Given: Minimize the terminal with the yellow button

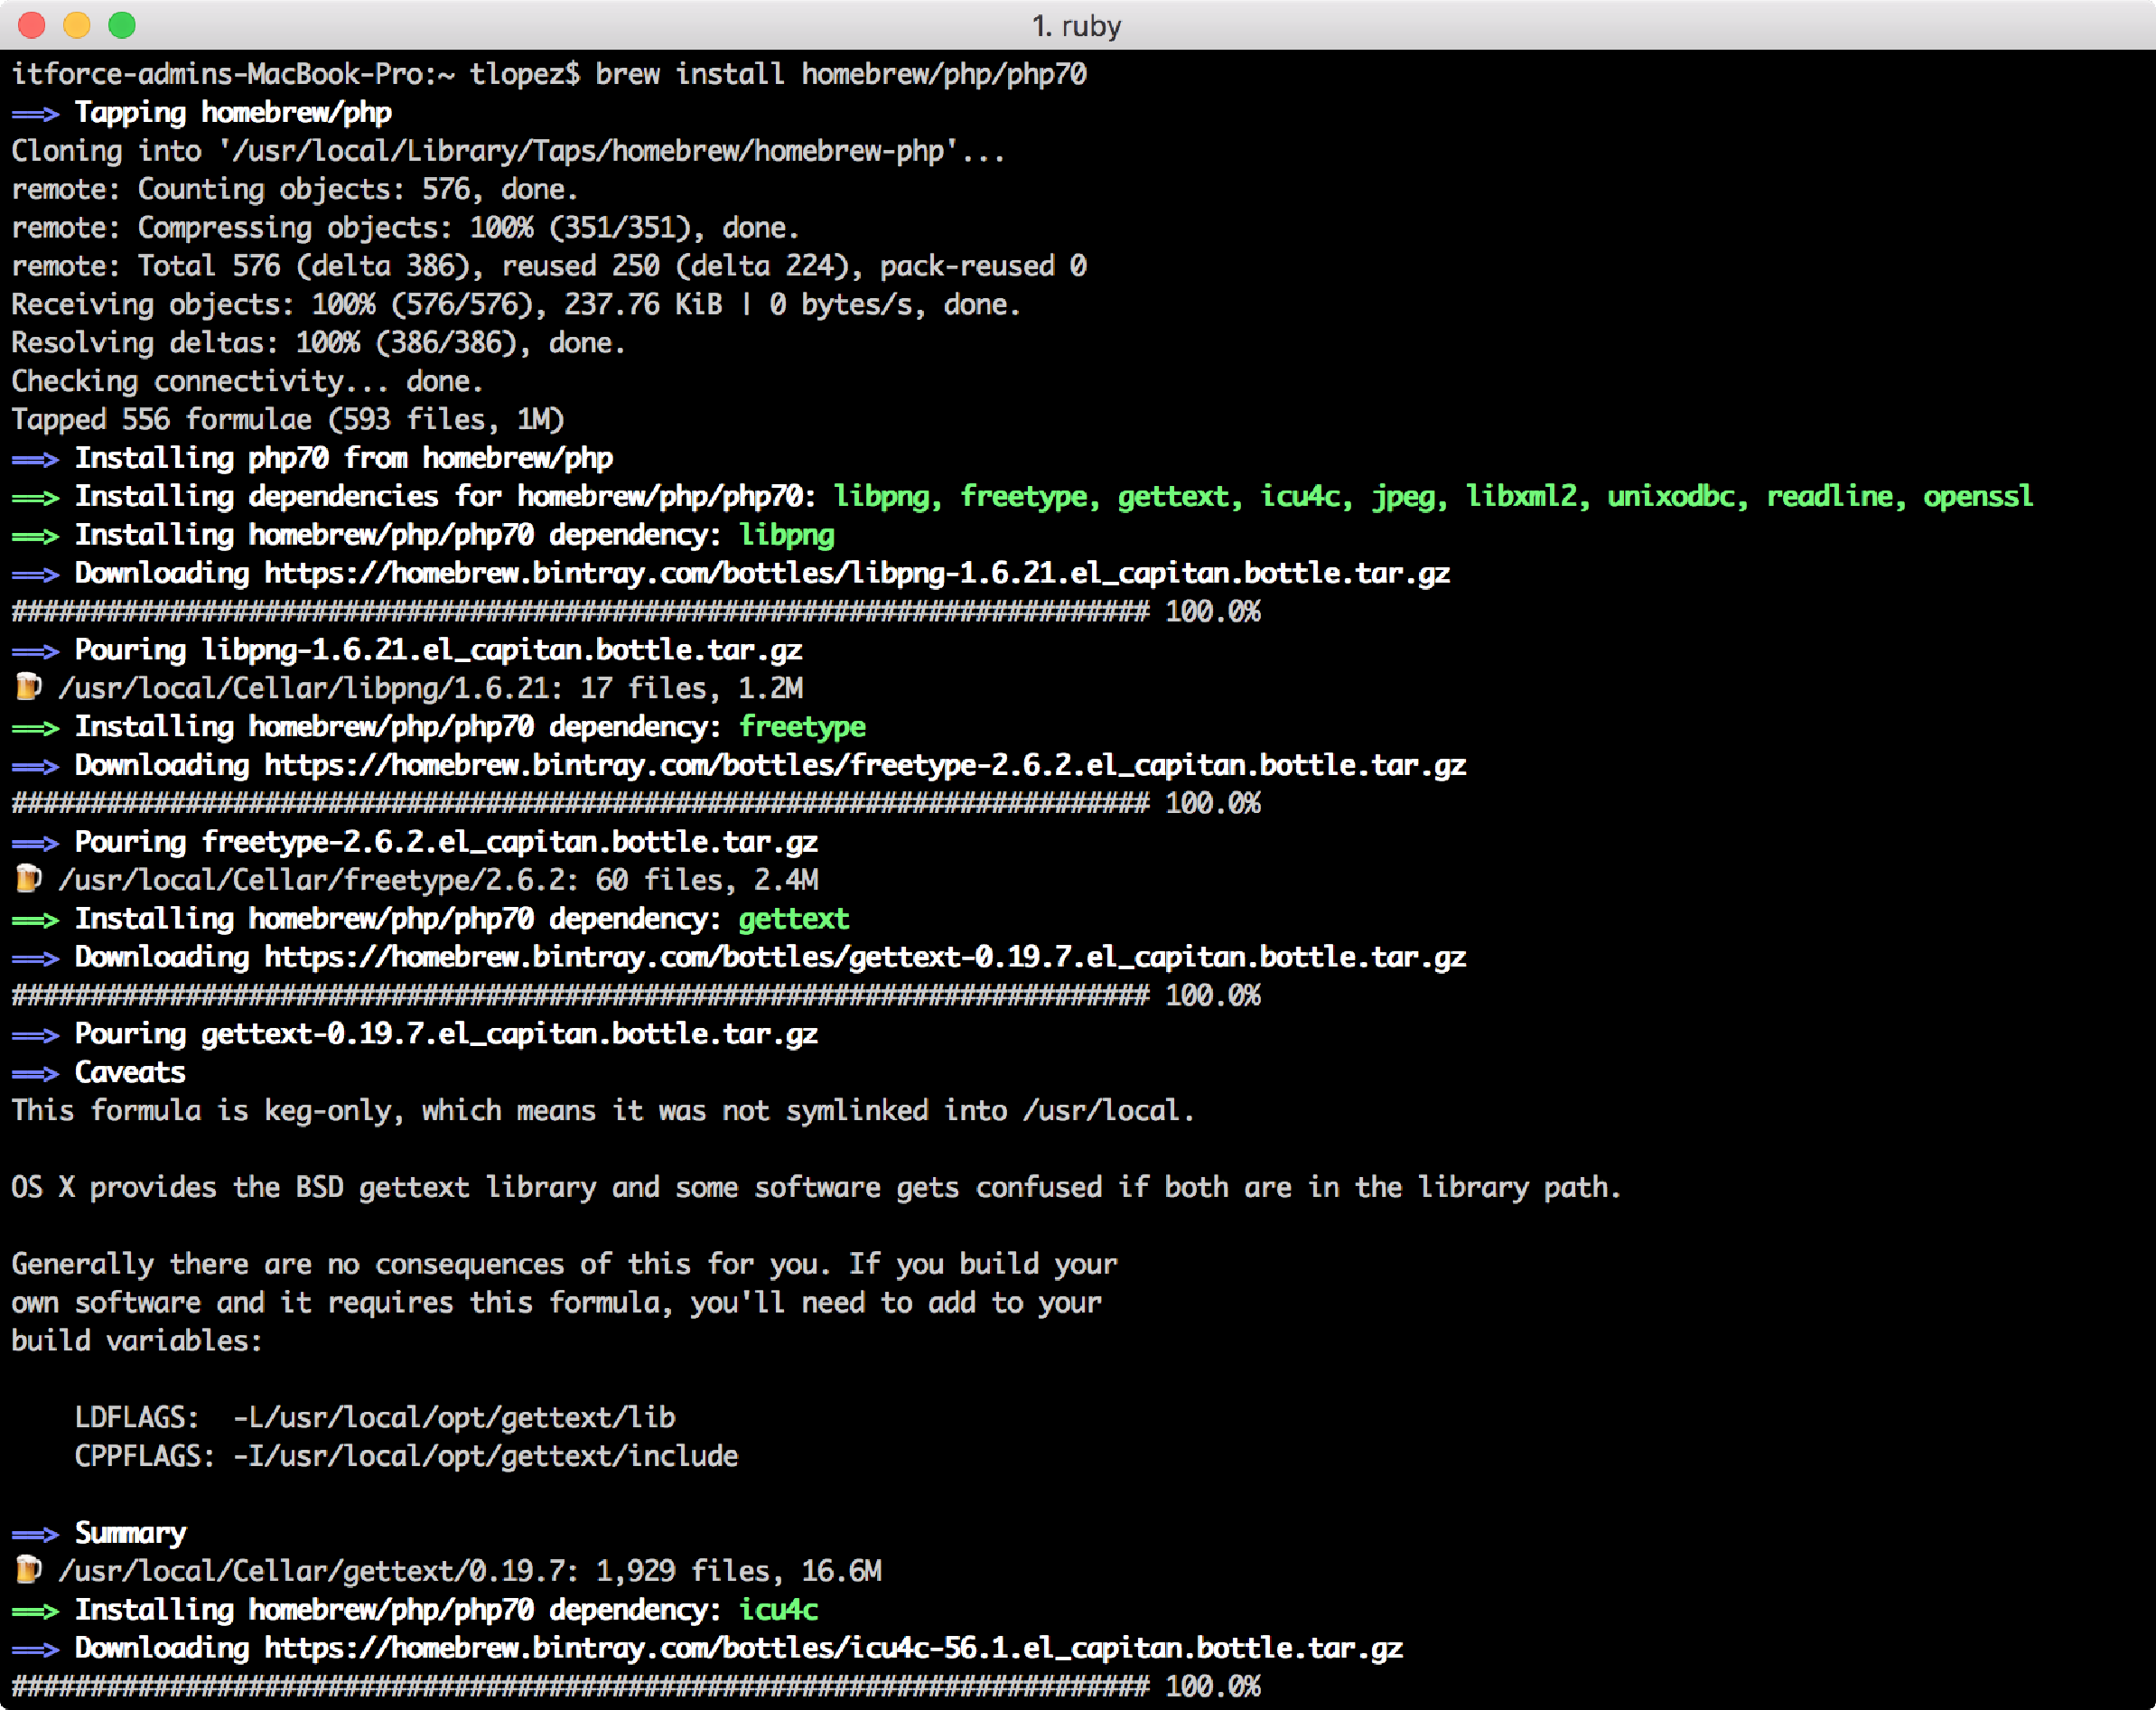Looking at the screenshot, I should (77, 25).
